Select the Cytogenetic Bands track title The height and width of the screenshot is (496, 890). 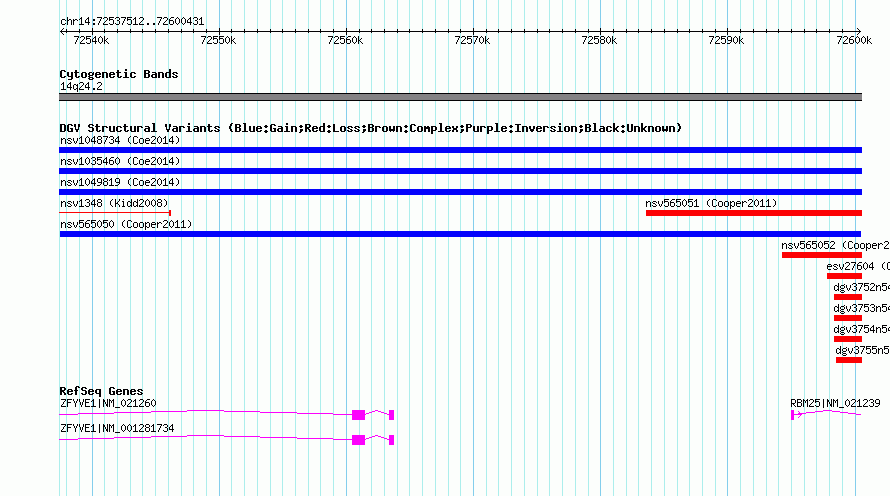(119, 74)
